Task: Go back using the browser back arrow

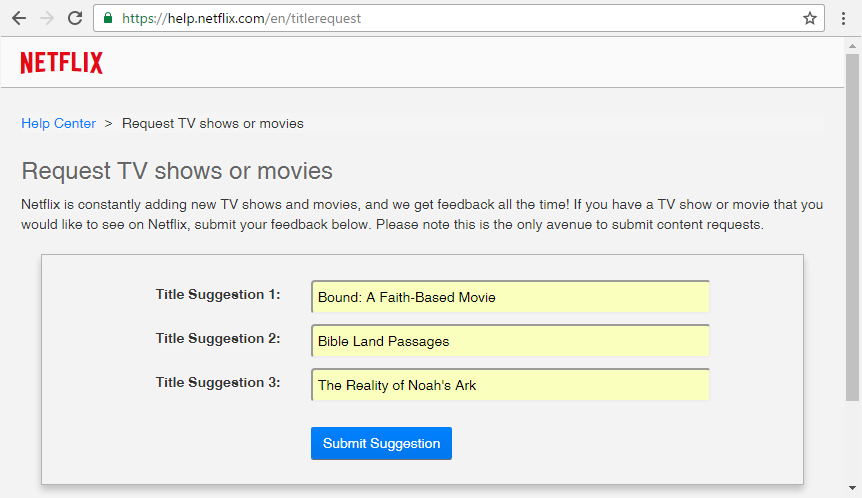Action: click(x=19, y=18)
